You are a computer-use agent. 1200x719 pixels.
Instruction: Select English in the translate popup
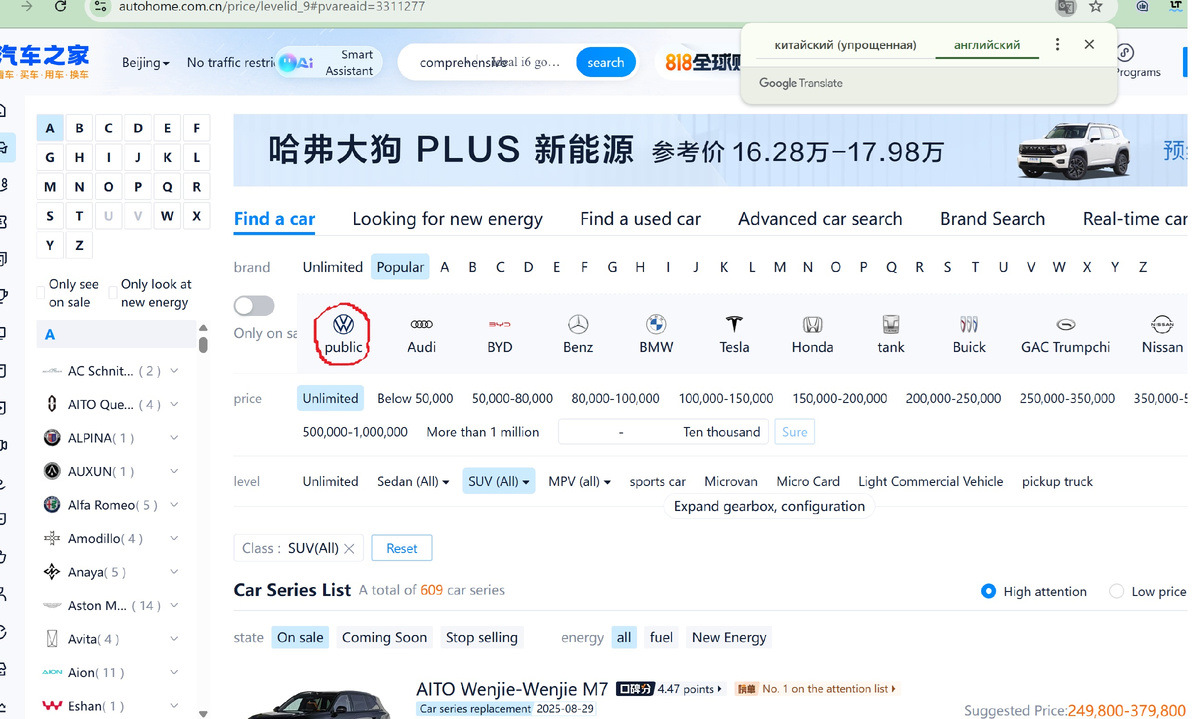tap(987, 45)
